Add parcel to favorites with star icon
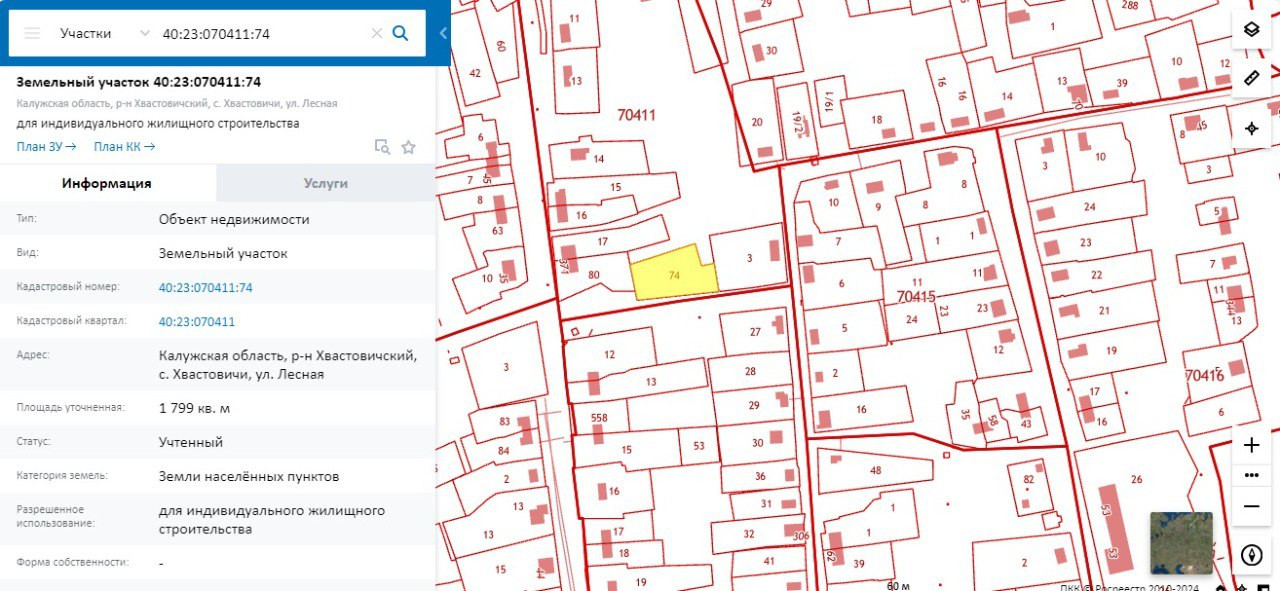Screen dimensions: 1280x591 point(408,147)
